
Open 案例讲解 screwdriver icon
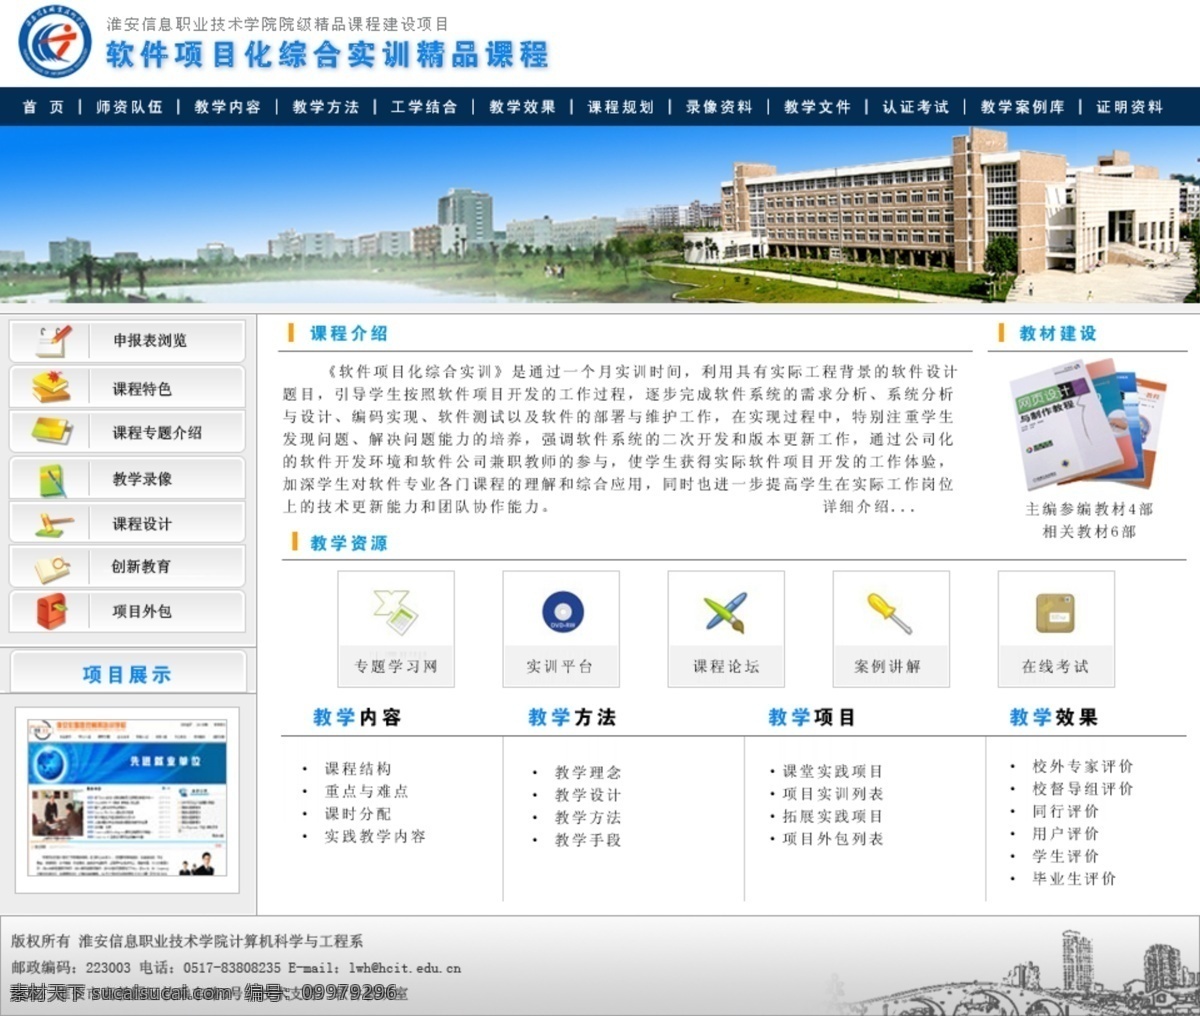[890, 612]
